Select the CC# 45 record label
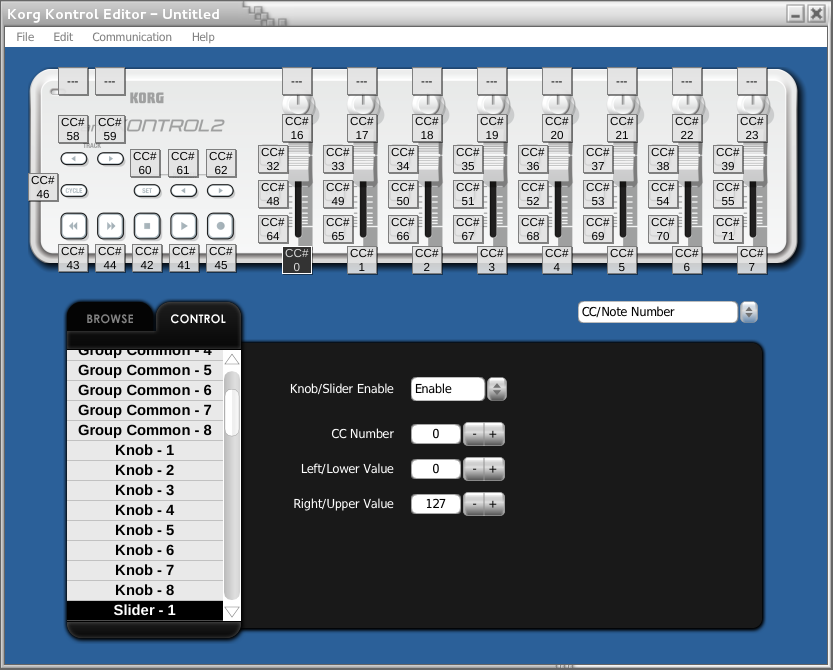The height and width of the screenshot is (670, 833). tap(220, 258)
